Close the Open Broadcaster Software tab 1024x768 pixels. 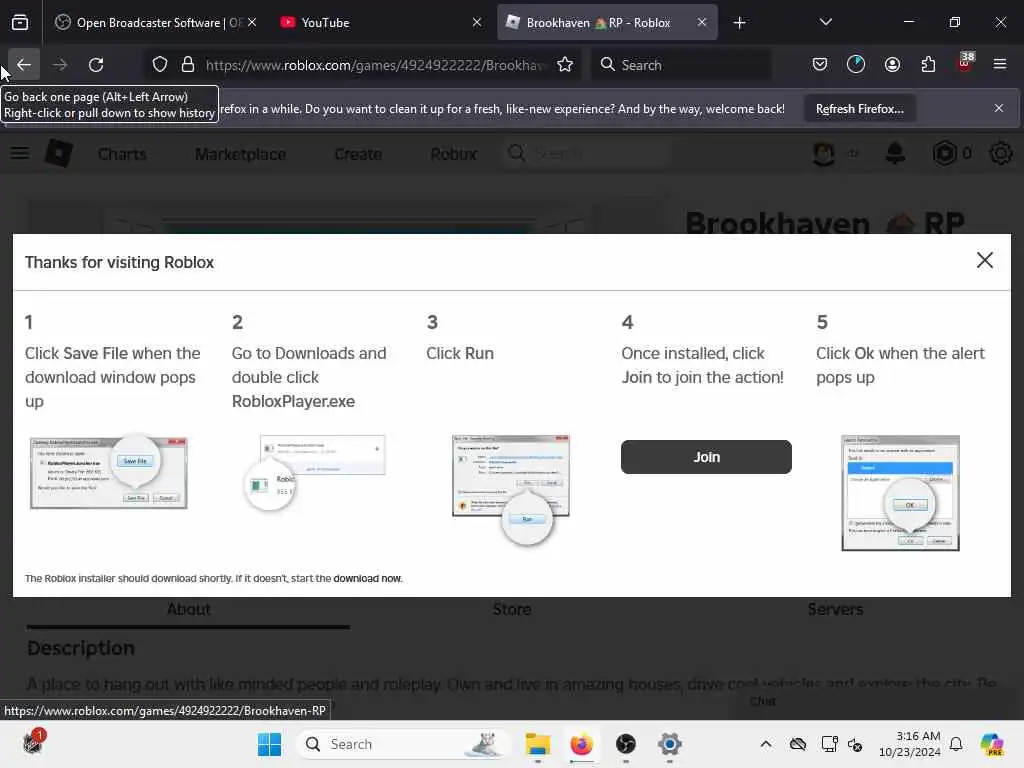(x=252, y=23)
